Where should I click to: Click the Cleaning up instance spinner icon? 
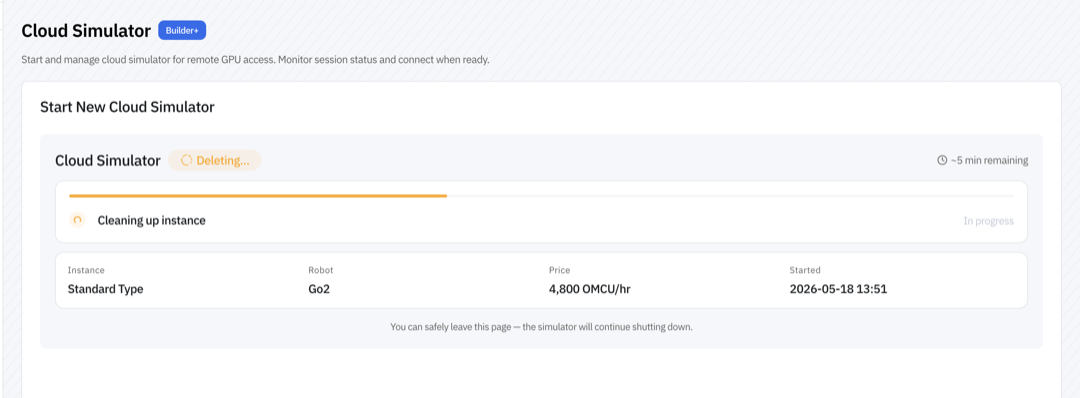[77, 220]
